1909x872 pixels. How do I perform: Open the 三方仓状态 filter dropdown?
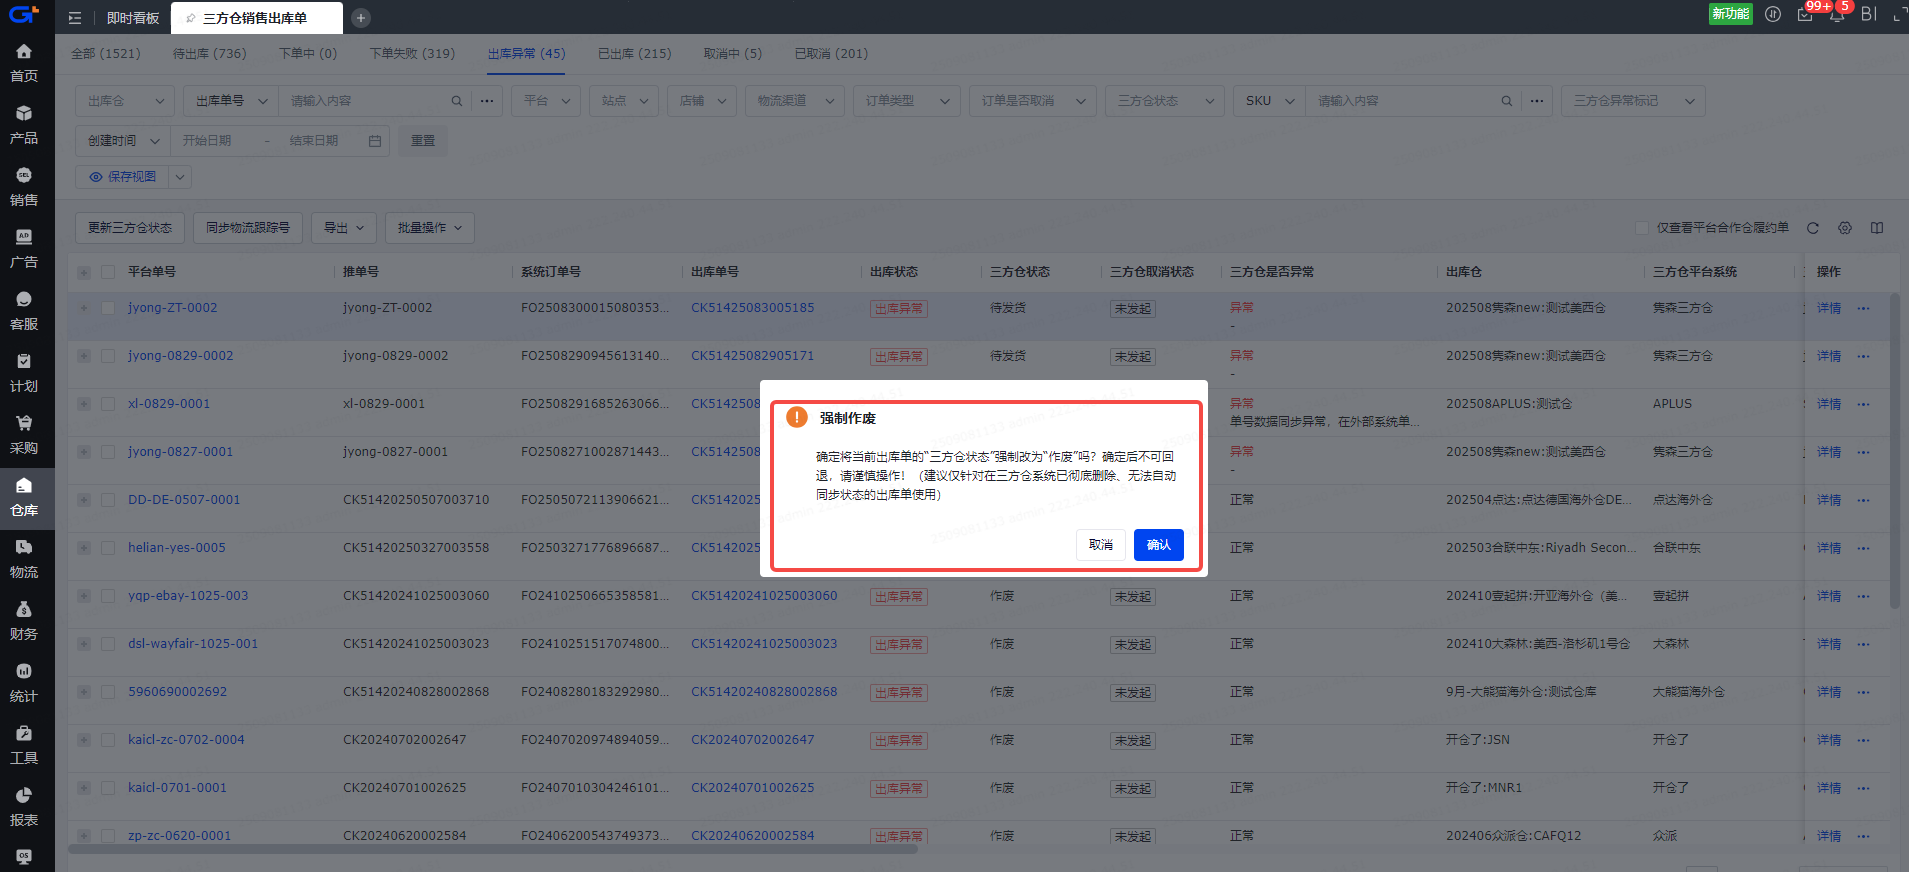pos(1165,101)
